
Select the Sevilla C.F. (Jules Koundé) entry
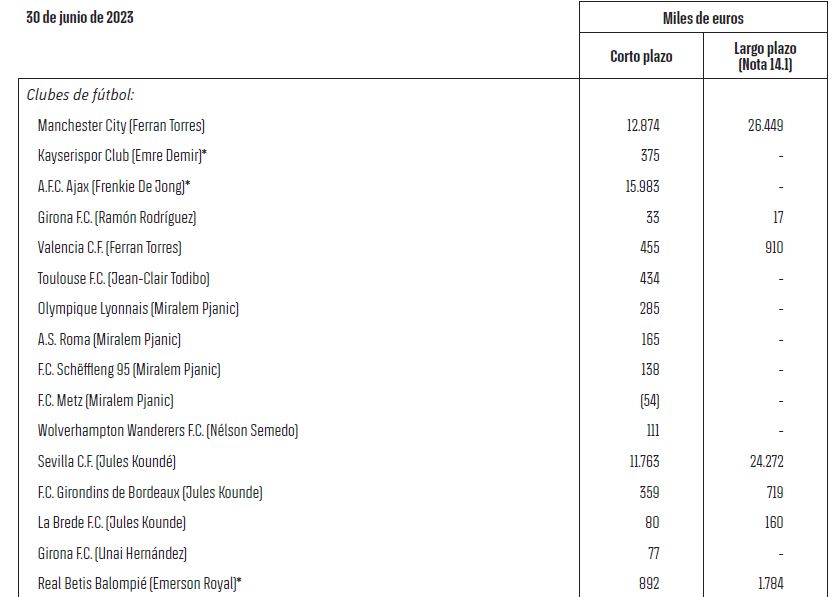(x=107, y=462)
